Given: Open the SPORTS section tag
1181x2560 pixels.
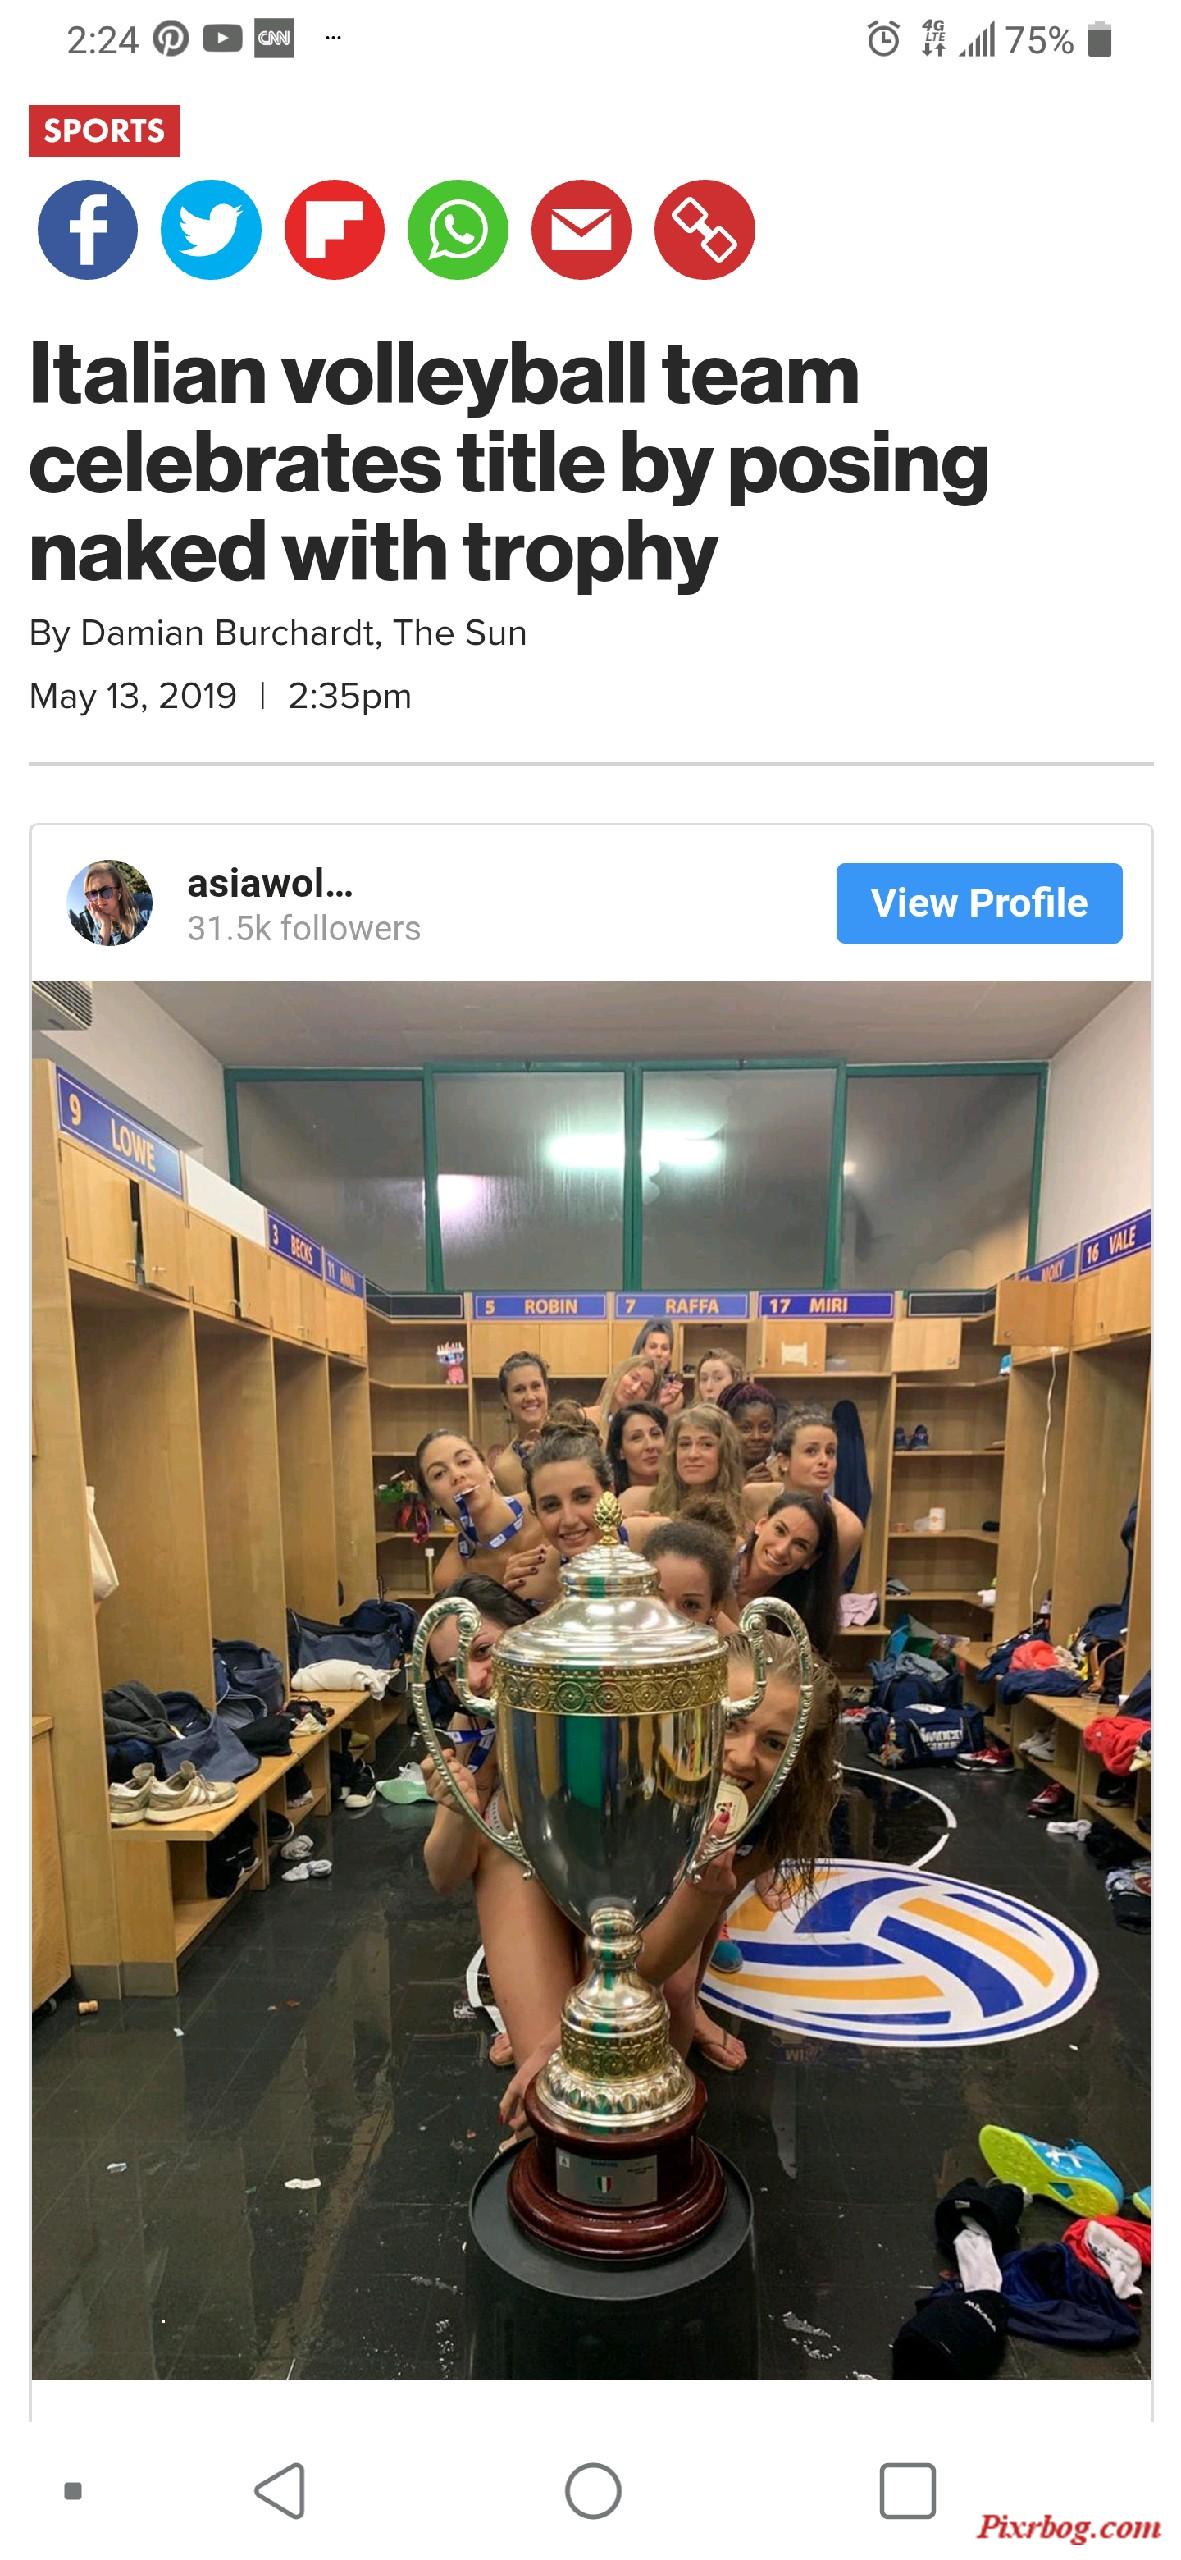Looking at the screenshot, I should pyautogui.click(x=104, y=131).
